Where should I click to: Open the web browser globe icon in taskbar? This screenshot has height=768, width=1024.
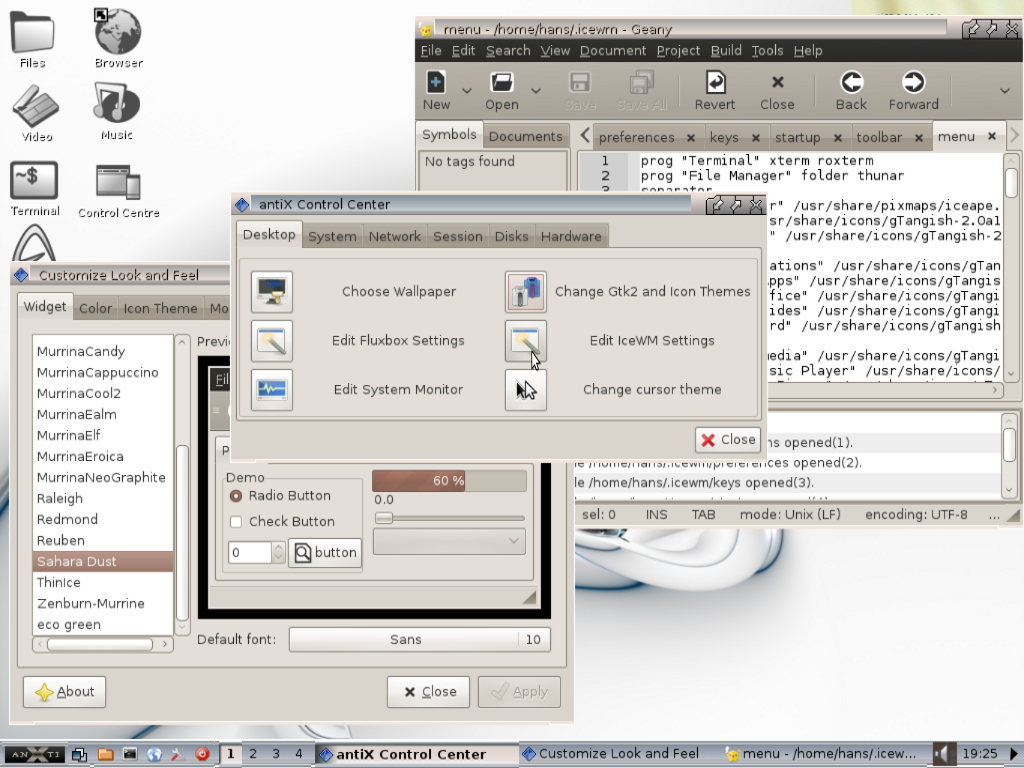154,754
